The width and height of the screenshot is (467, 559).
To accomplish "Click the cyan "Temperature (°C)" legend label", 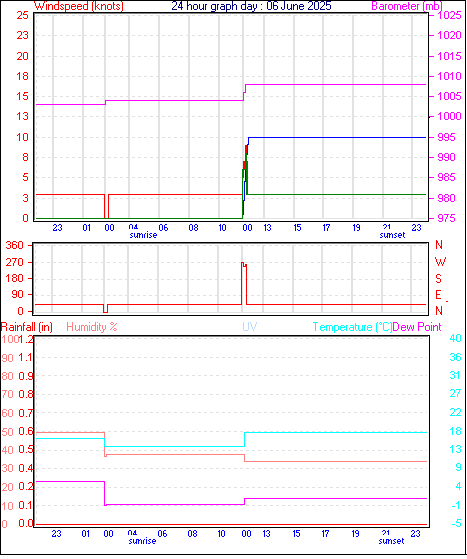I will tap(352, 327).
